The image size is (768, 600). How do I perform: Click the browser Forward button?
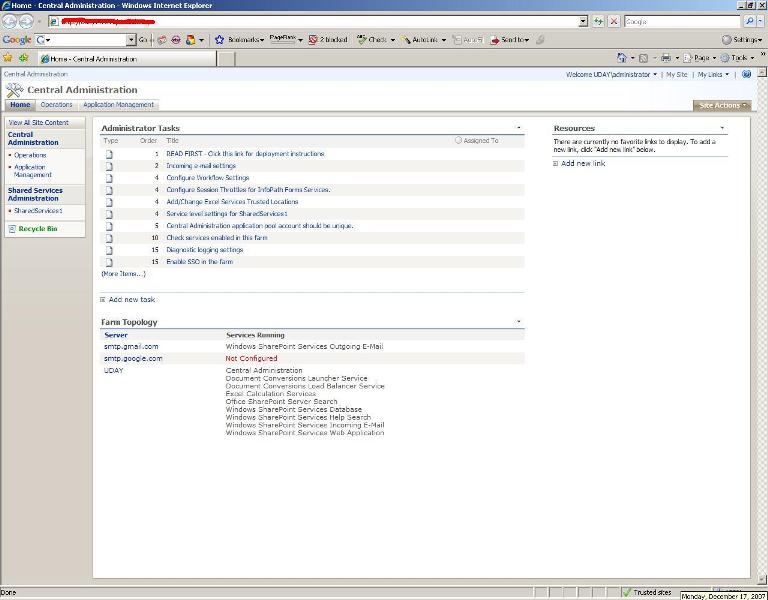click(x=26, y=21)
